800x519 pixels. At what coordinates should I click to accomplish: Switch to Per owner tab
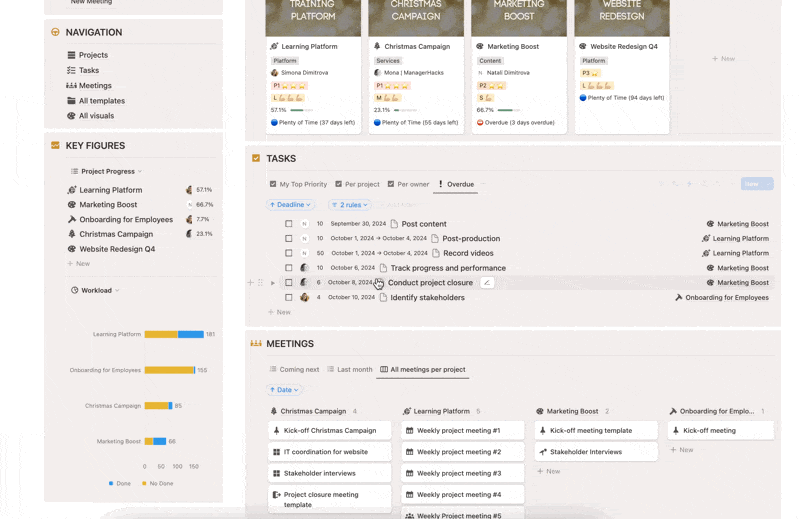(408, 184)
